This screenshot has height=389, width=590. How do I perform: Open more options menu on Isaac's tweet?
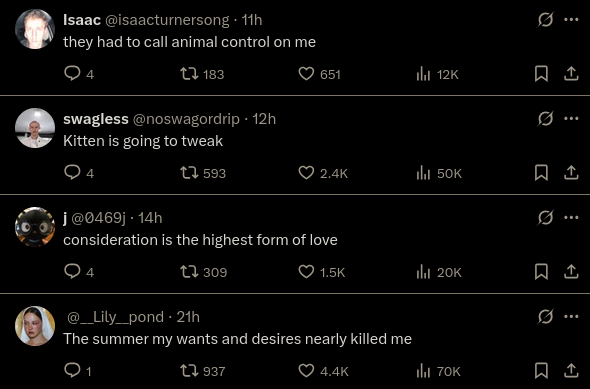571,20
